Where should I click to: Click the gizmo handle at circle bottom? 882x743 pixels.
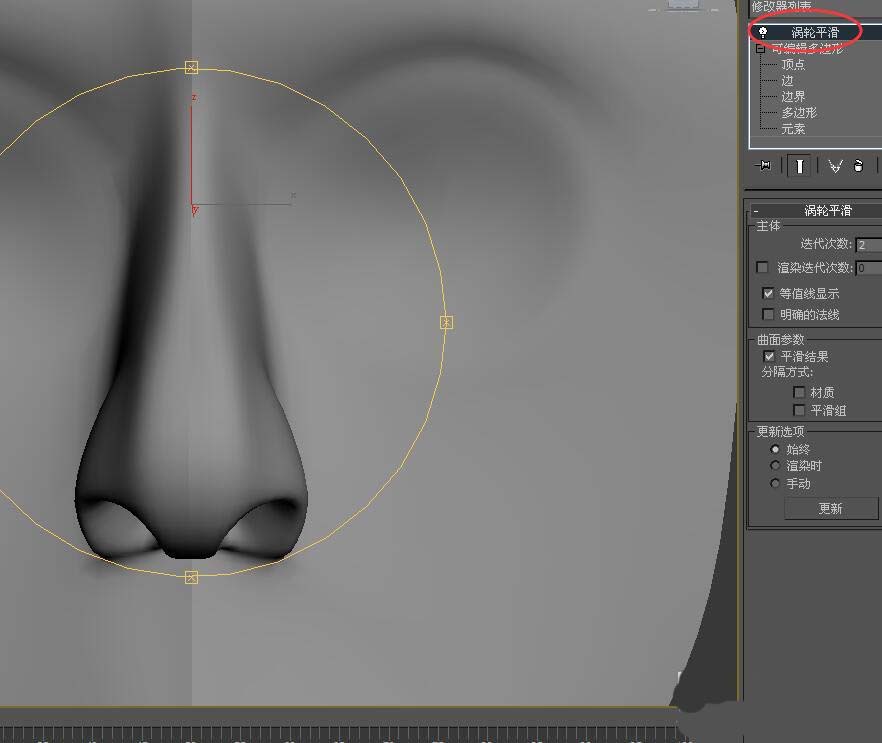tap(191, 577)
